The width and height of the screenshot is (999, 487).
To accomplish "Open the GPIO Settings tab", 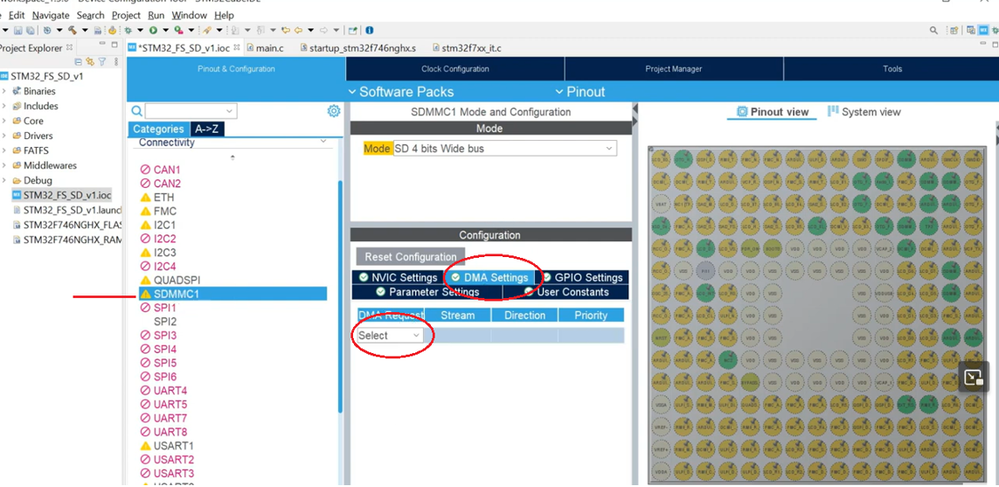I will 582,277.
